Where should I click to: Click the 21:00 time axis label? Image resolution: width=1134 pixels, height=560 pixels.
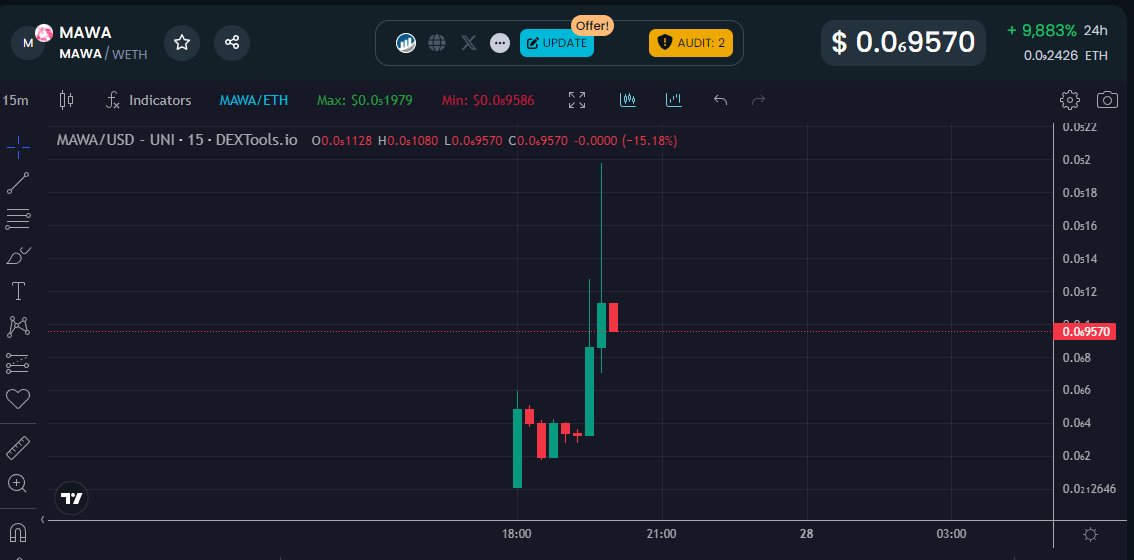click(661, 534)
